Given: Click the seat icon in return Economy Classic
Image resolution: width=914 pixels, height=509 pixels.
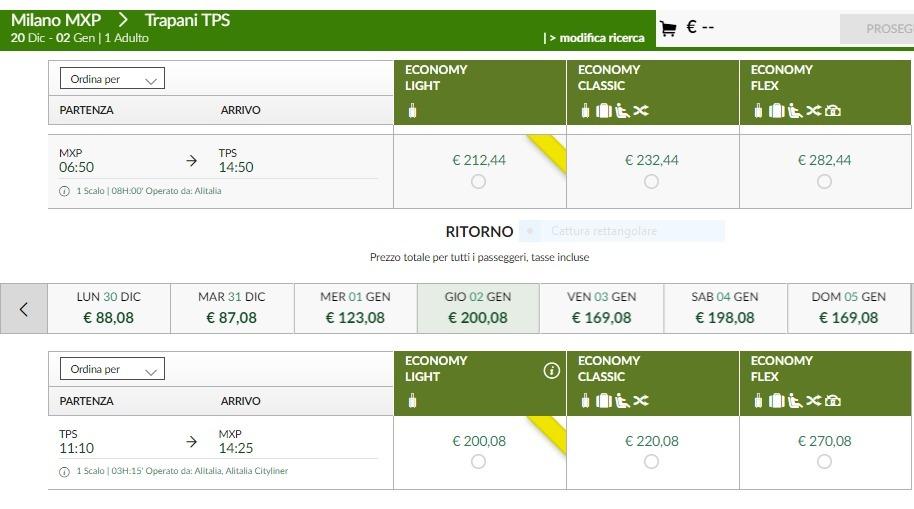Looking at the screenshot, I should tap(622, 401).
